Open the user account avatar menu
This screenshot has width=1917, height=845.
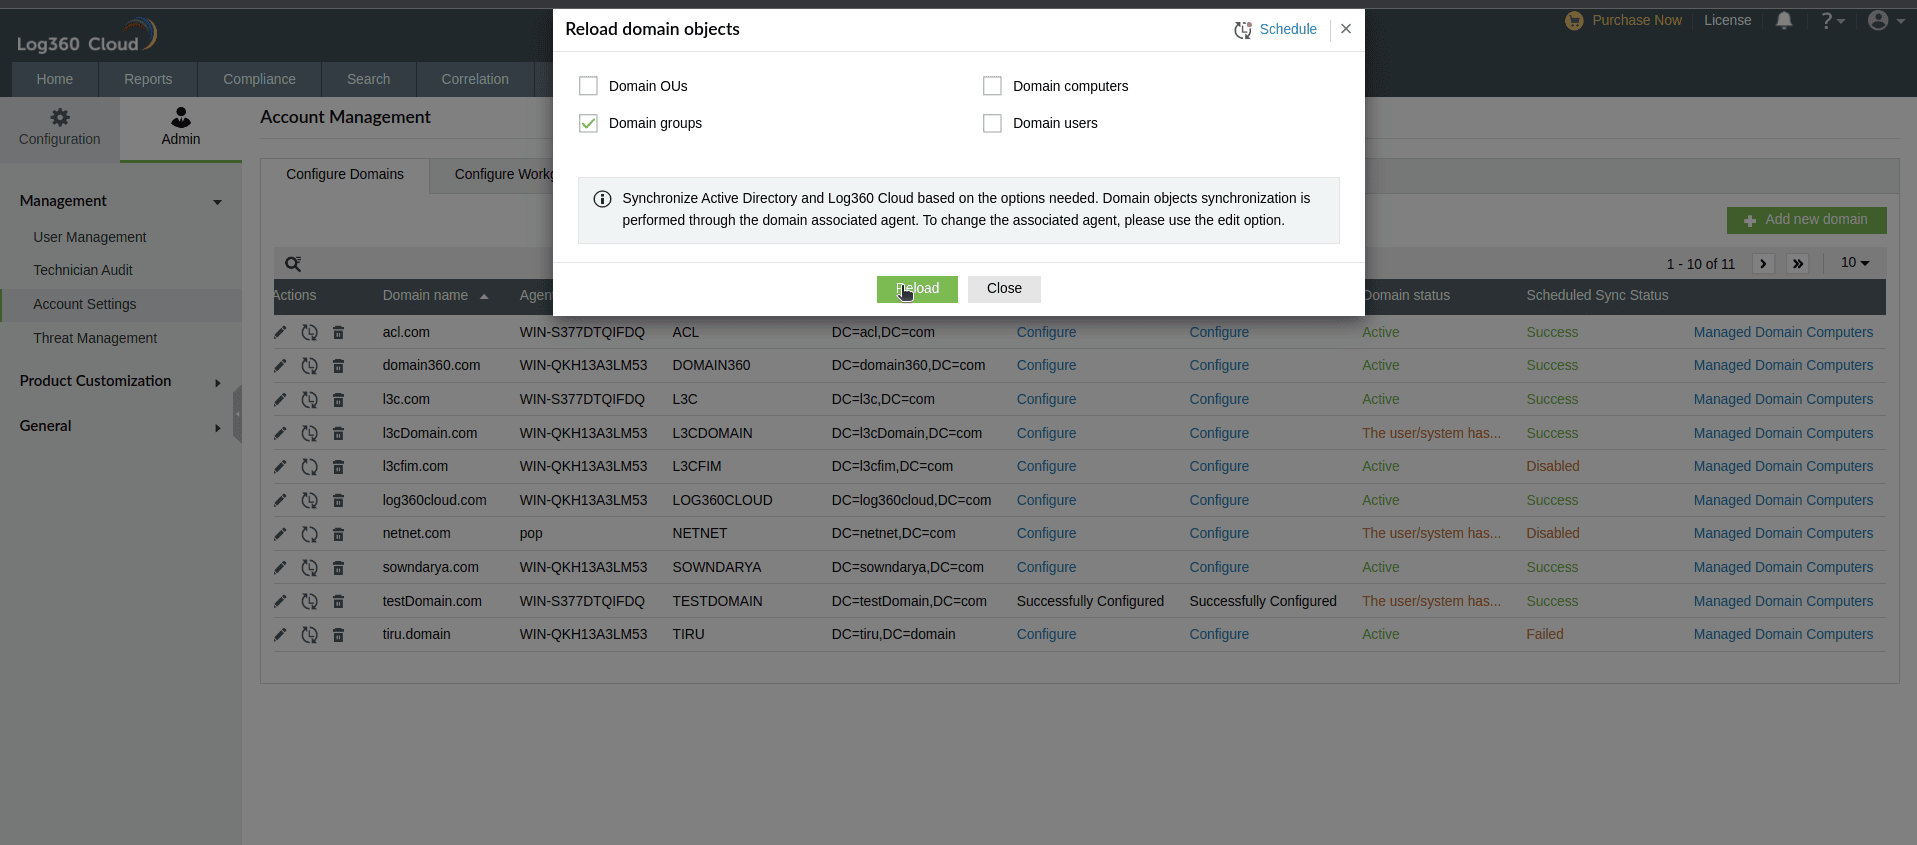1885,20
